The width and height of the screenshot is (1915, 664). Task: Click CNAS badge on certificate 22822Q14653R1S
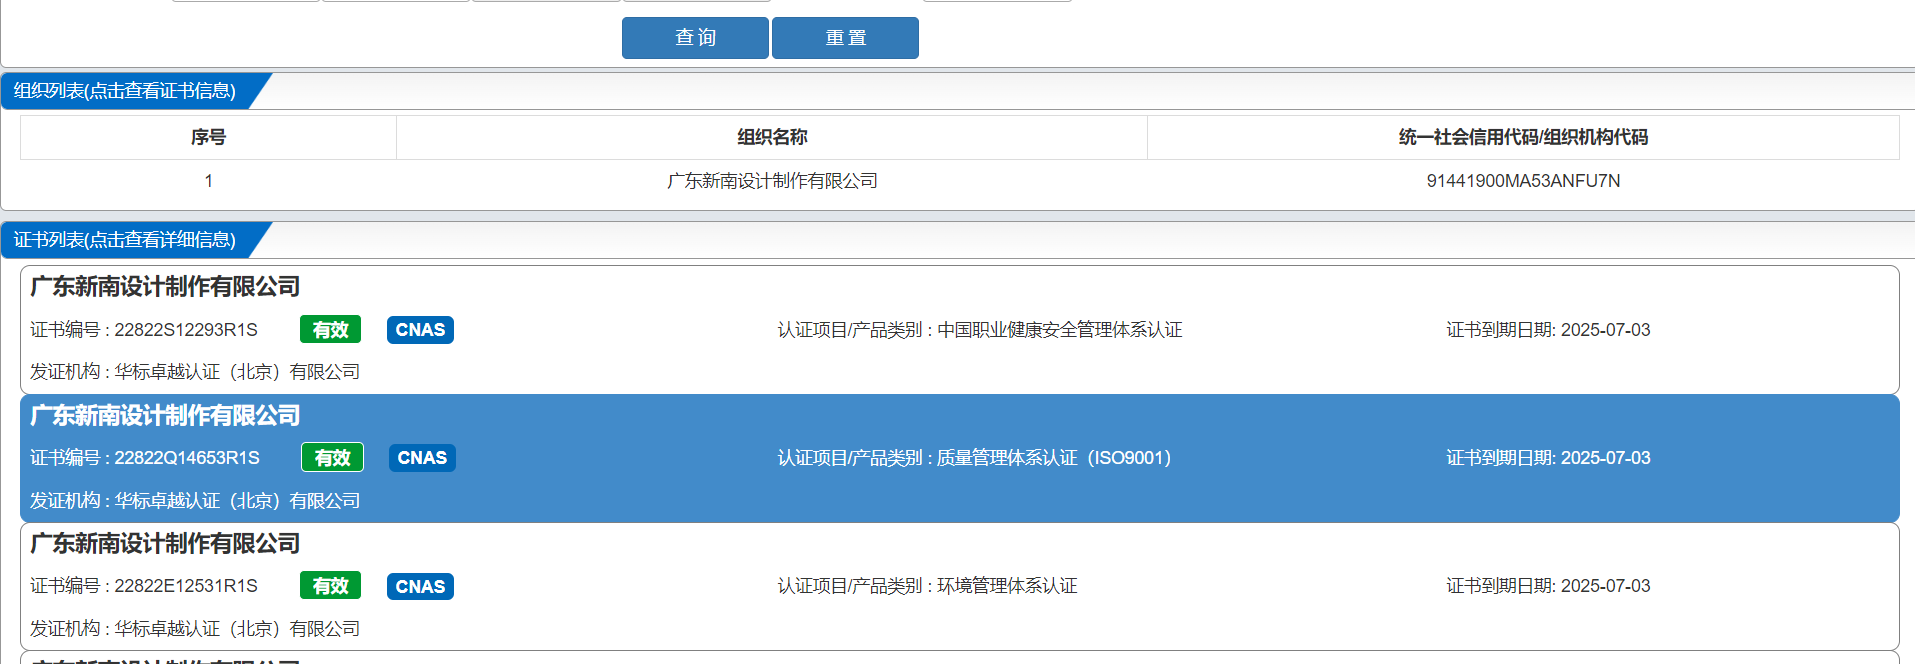[422, 458]
